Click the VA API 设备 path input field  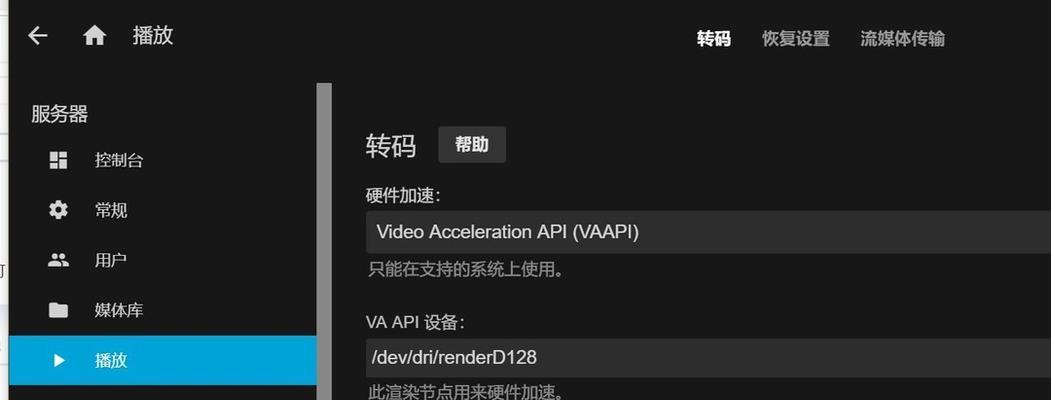(x=708, y=357)
